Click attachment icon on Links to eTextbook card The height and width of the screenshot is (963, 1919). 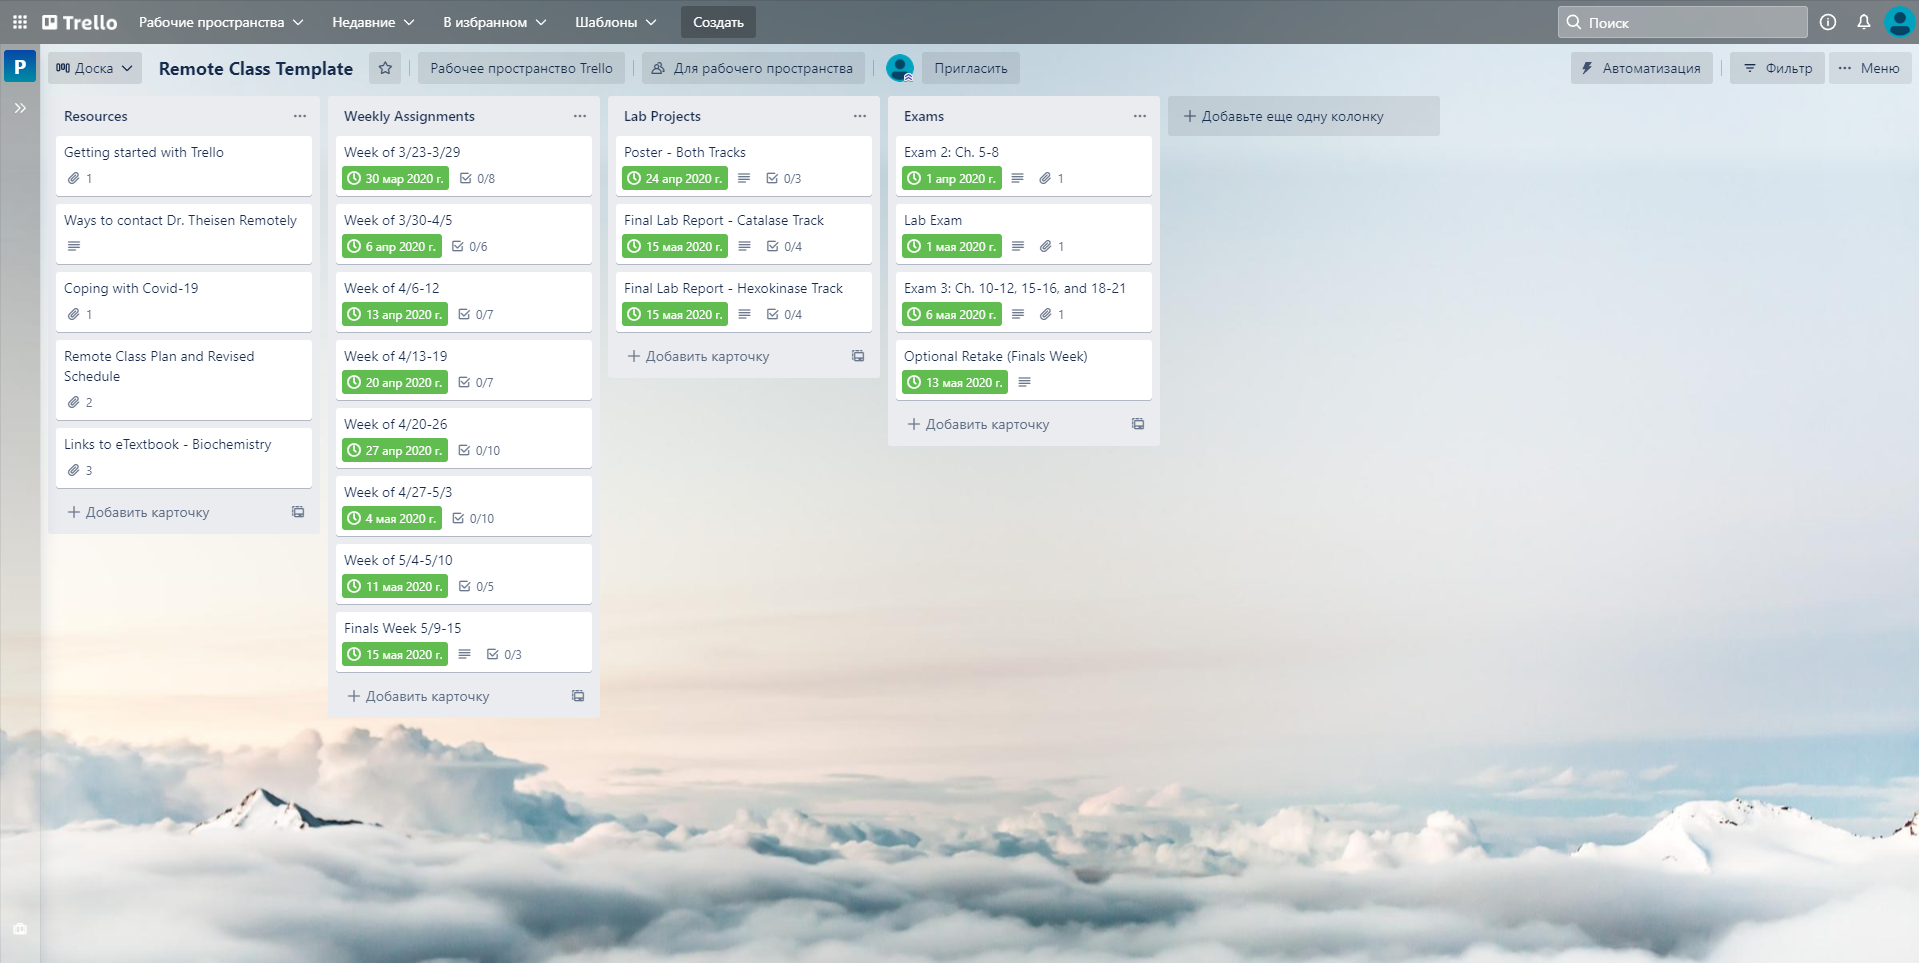tap(73, 470)
